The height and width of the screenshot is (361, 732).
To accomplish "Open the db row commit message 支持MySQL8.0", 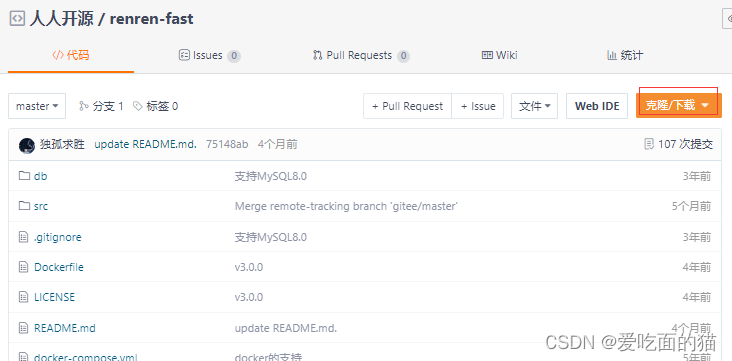I will coord(271,176).
